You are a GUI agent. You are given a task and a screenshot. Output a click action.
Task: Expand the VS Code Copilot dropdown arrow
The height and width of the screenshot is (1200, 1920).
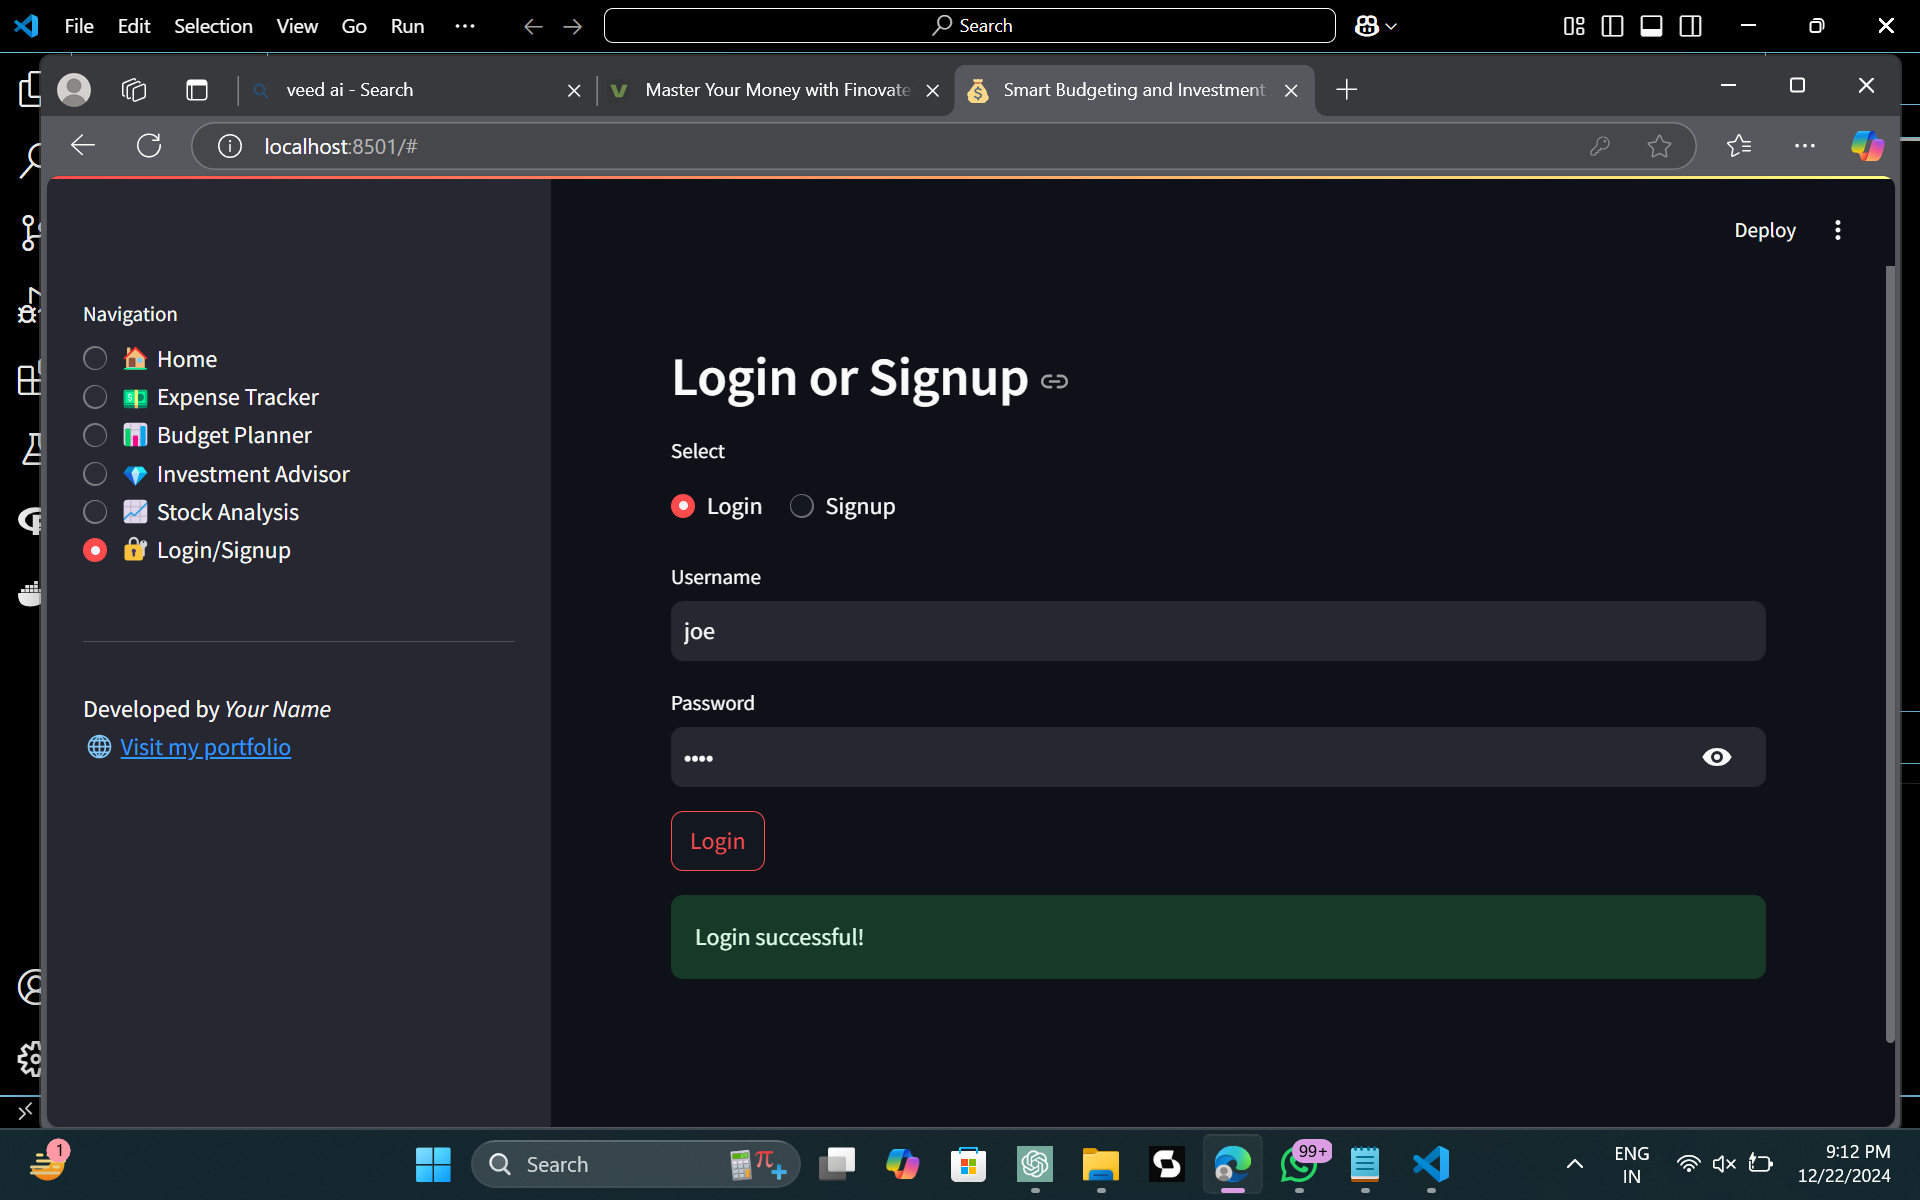(x=1391, y=26)
